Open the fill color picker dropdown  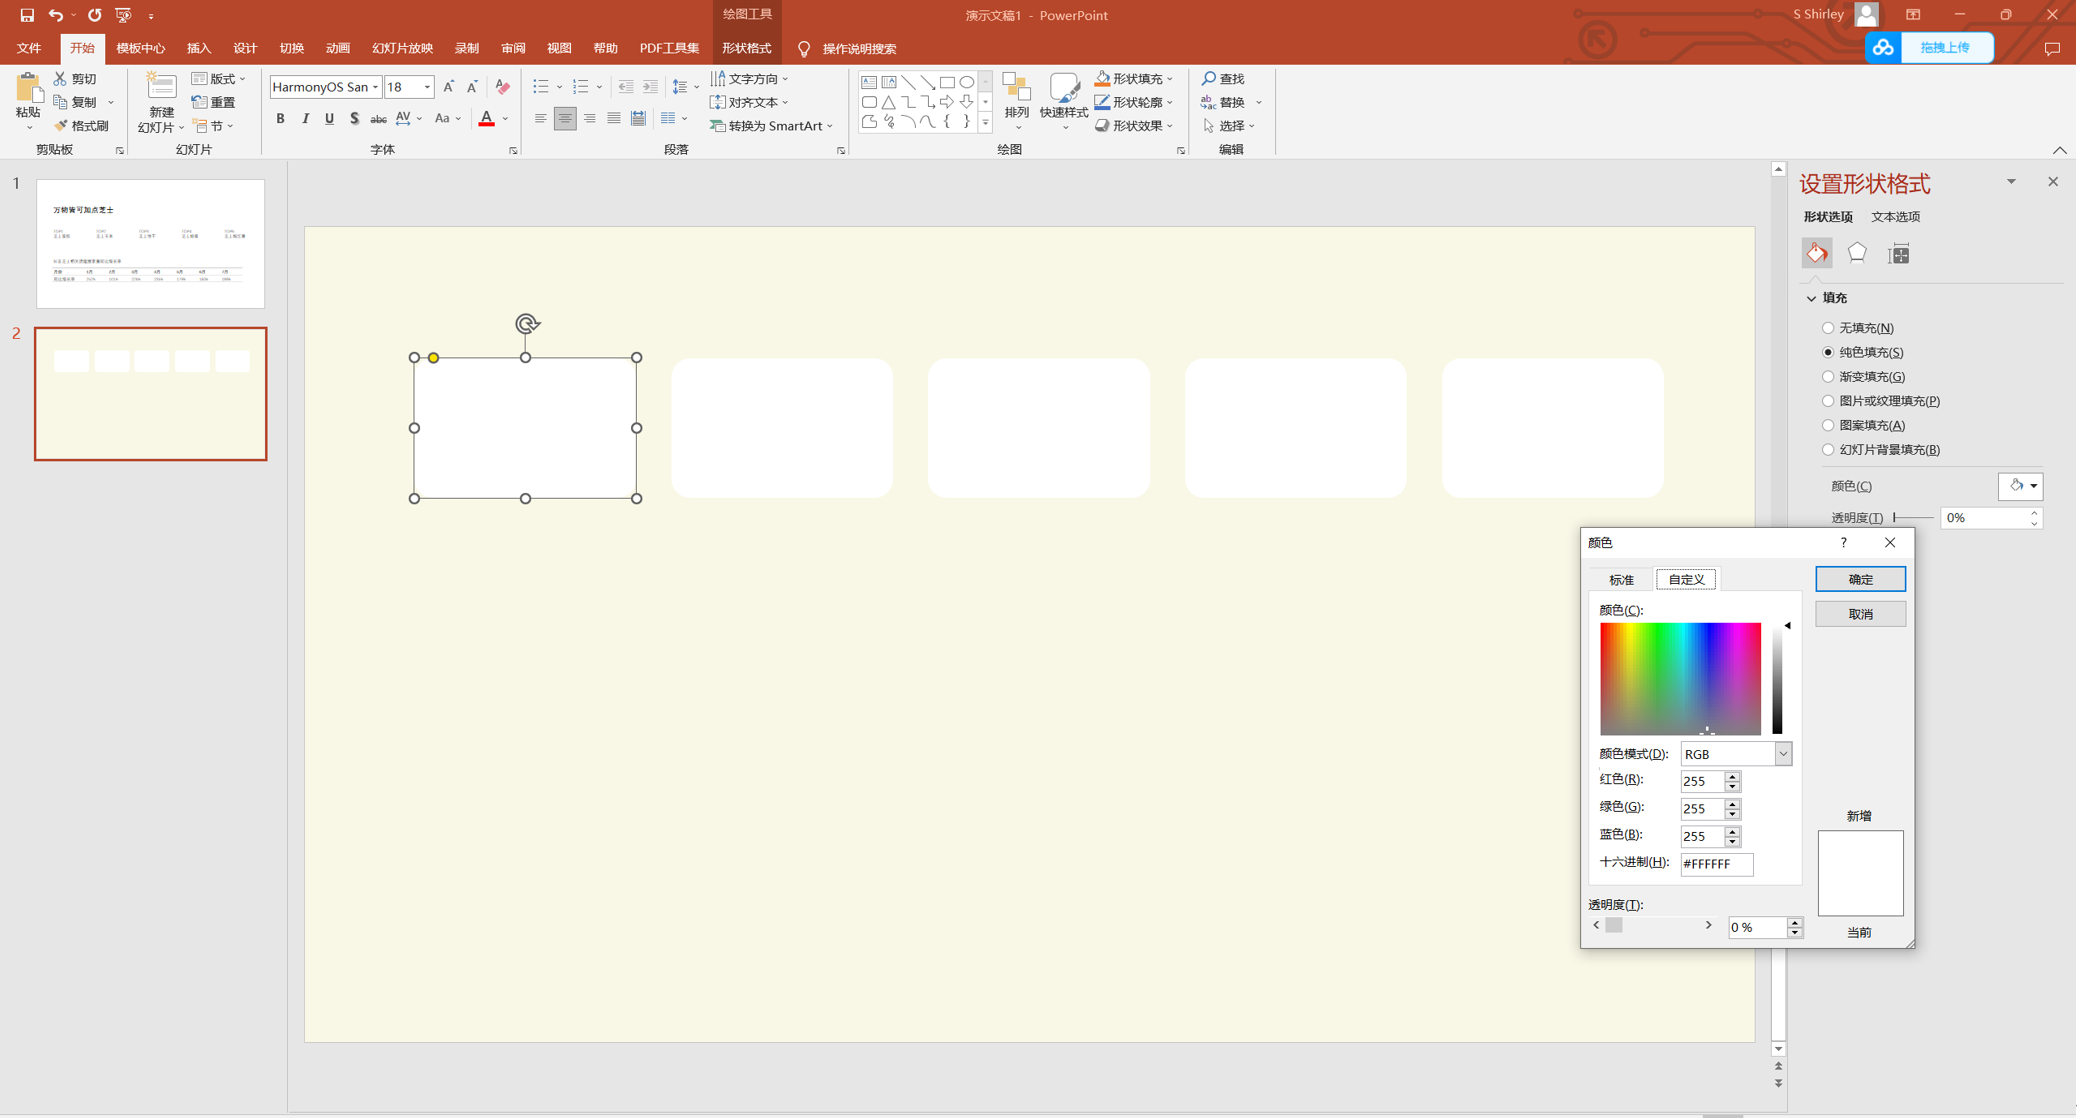point(2021,486)
